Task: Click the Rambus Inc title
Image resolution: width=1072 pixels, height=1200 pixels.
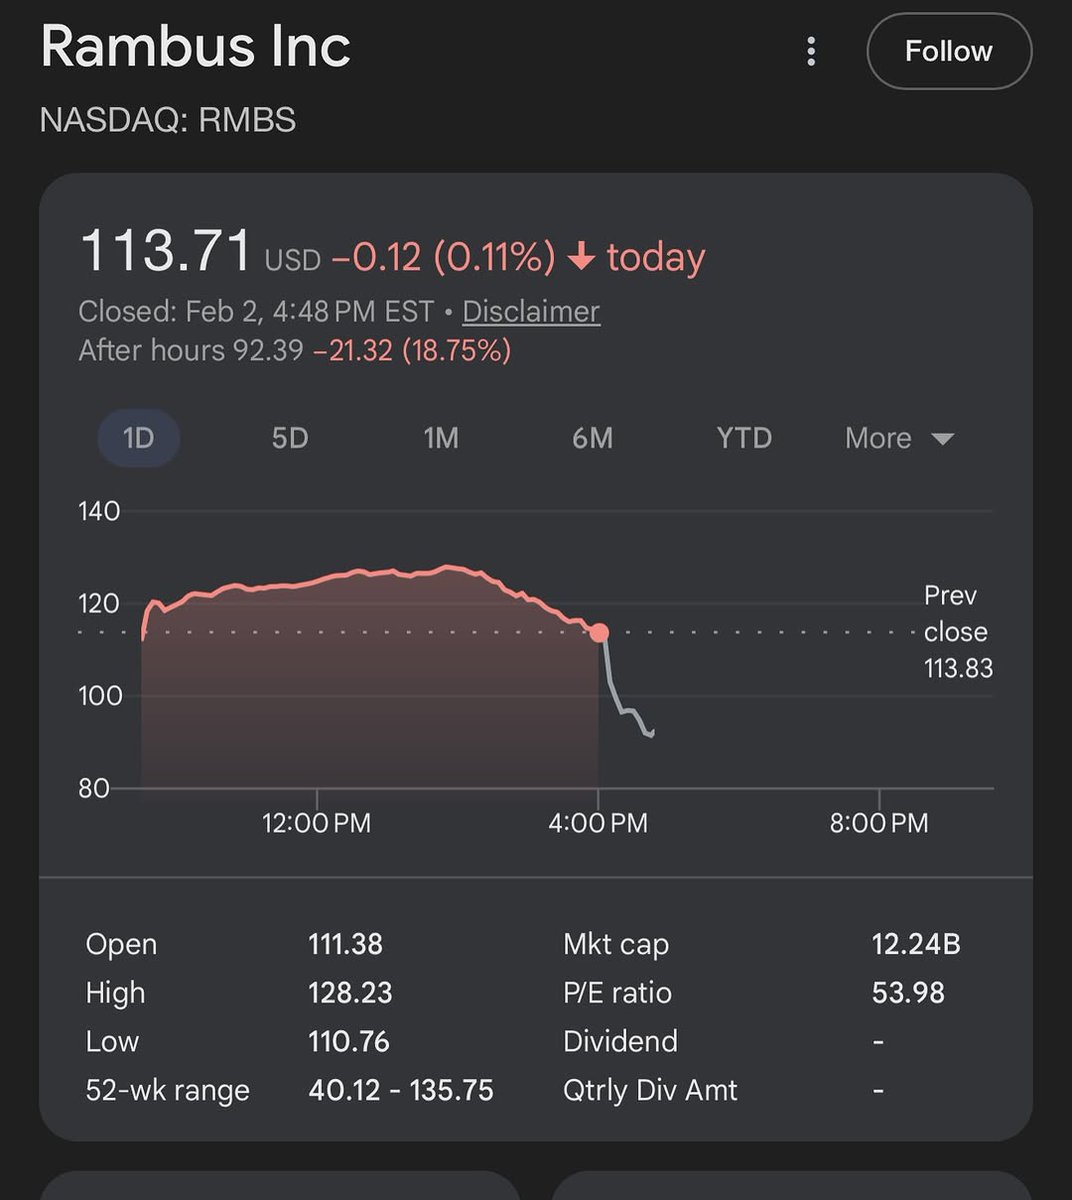Action: pyautogui.click(x=196, y=46)
